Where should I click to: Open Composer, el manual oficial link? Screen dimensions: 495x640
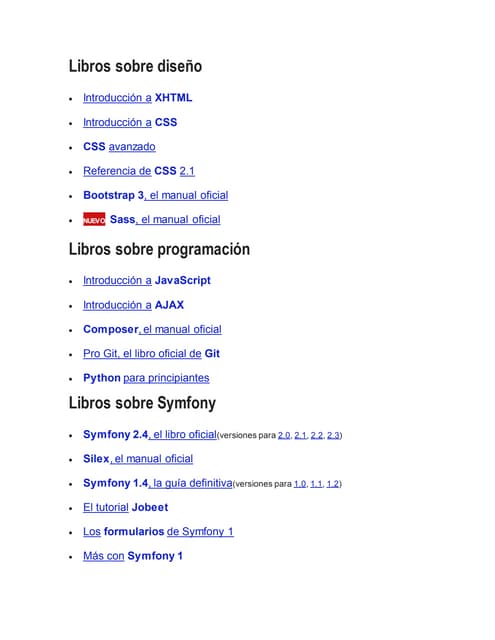coord(152,329)
